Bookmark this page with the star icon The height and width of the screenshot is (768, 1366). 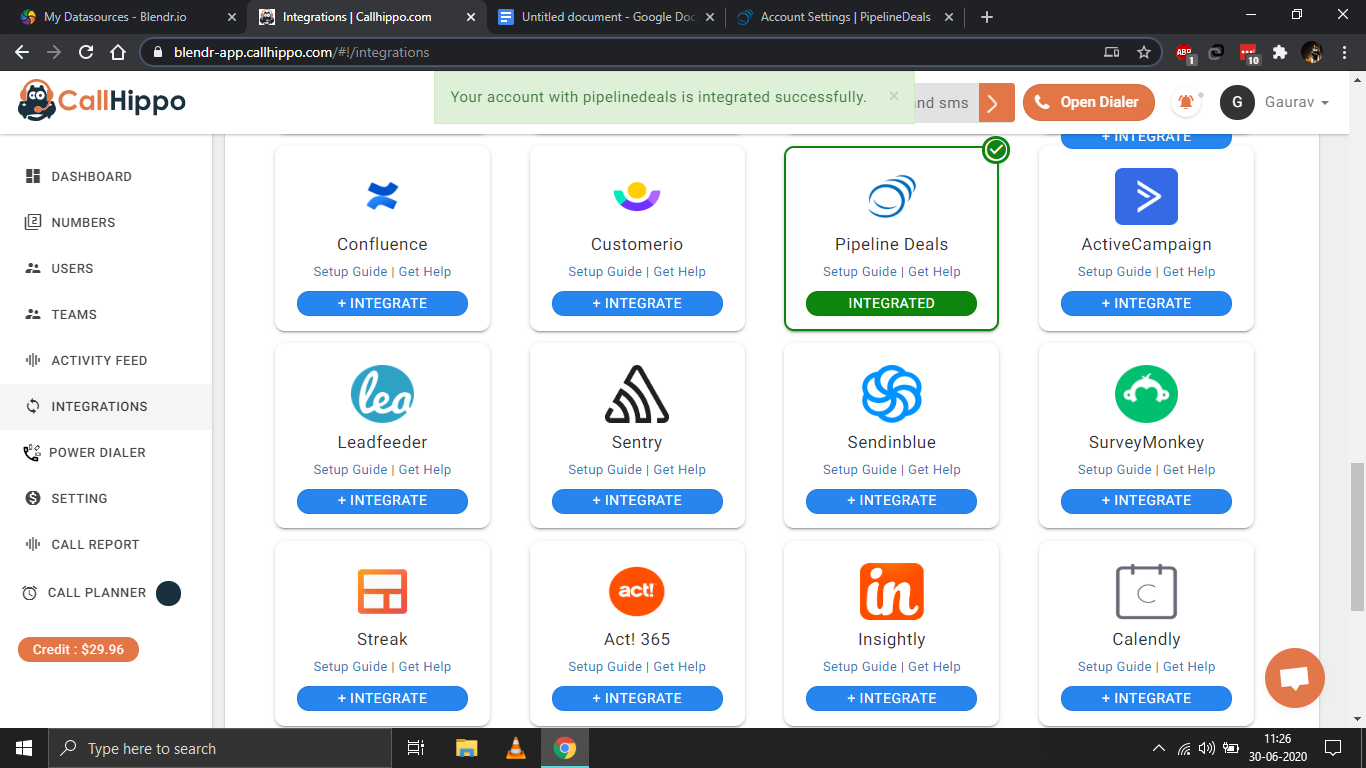1144,52
